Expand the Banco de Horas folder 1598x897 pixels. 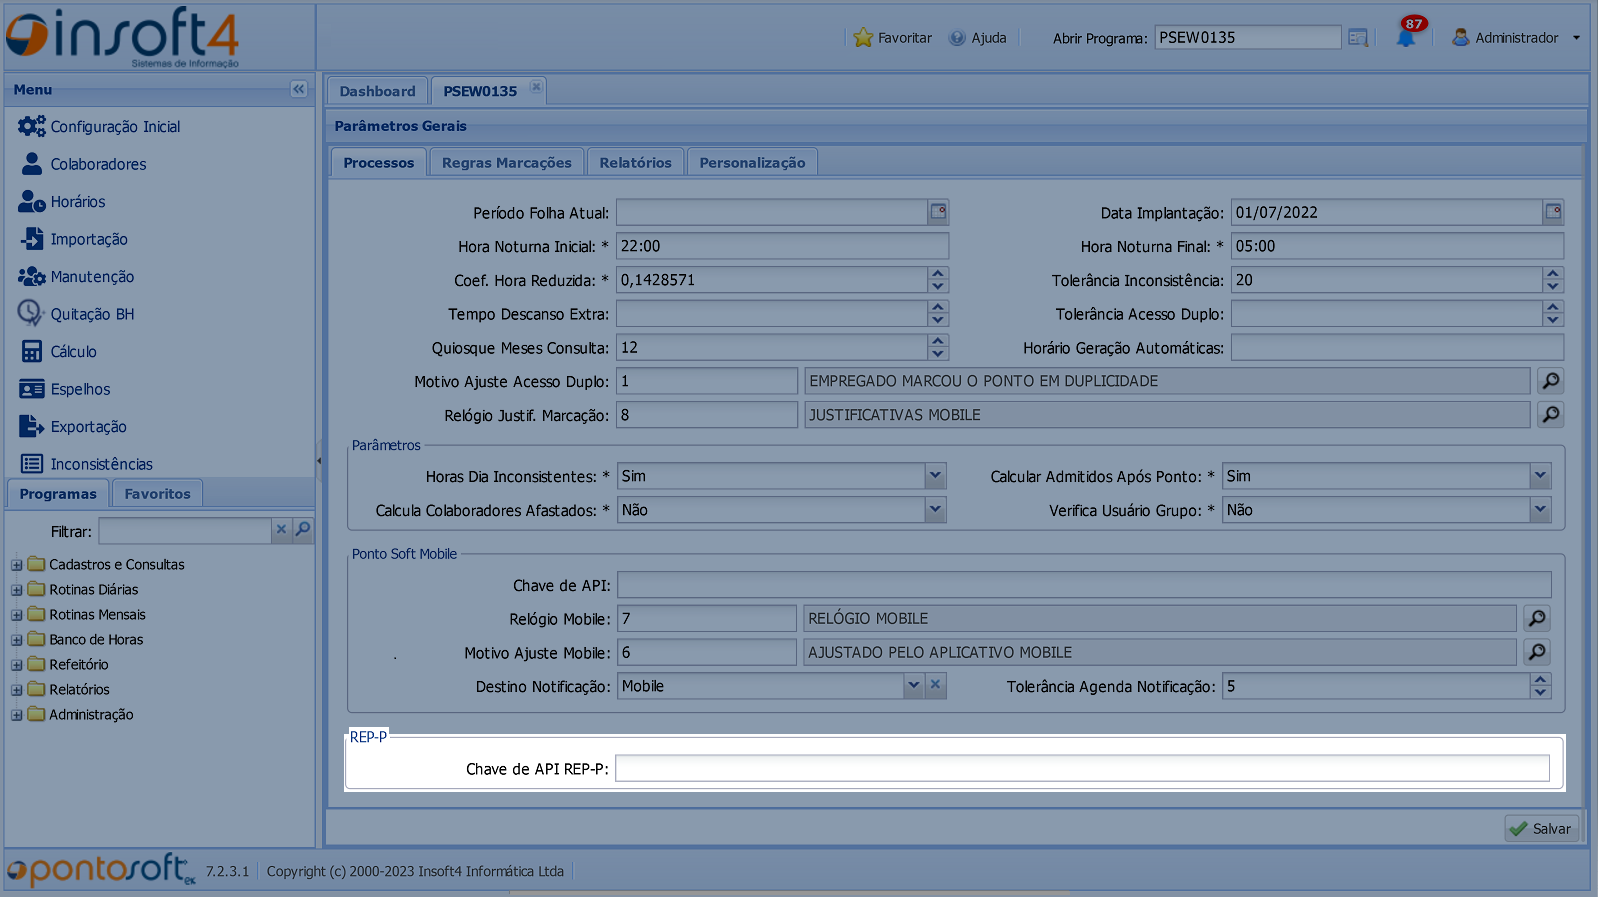coord(17,640)
